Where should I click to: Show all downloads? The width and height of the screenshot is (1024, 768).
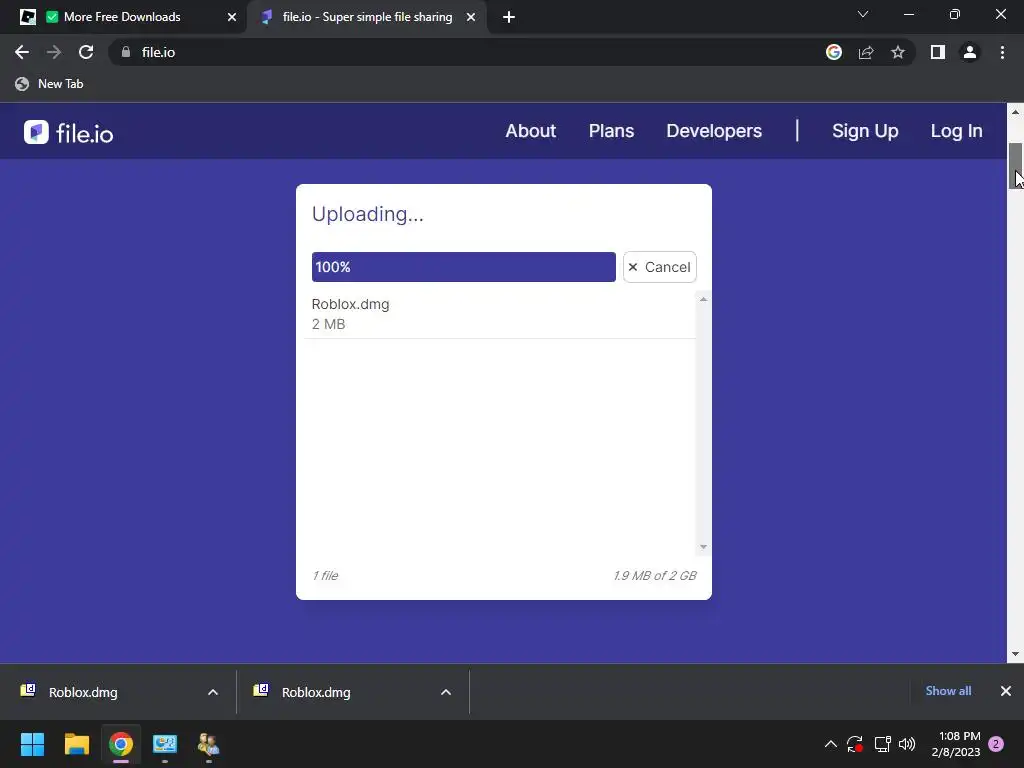948,691
